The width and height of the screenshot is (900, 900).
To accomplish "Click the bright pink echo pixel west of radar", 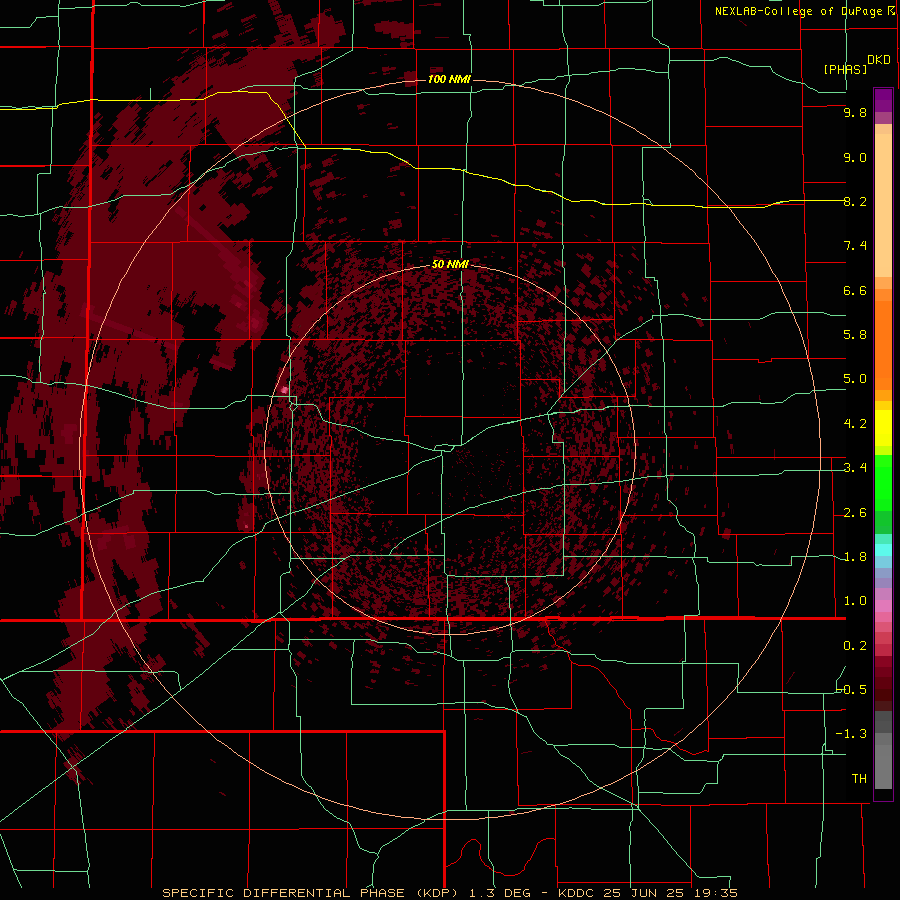I will [x=284, y=390].
